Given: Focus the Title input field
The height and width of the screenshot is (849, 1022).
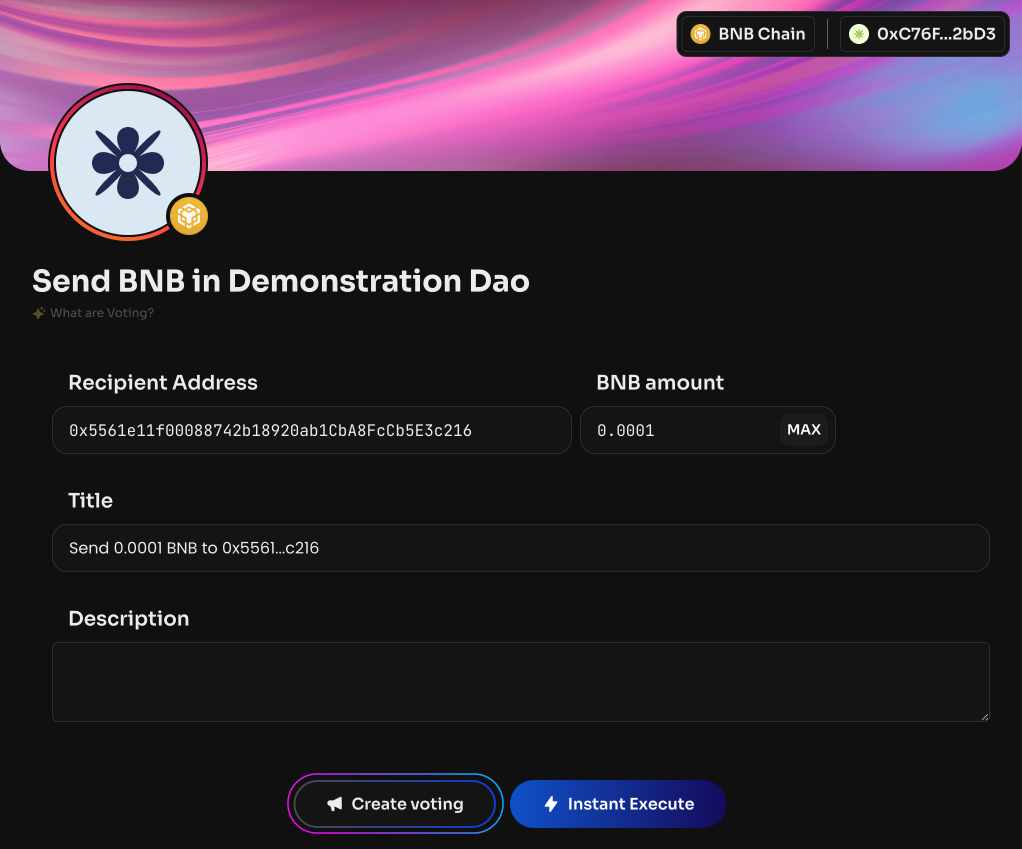Looking at the screenshot, I should [x=521, y=548].
